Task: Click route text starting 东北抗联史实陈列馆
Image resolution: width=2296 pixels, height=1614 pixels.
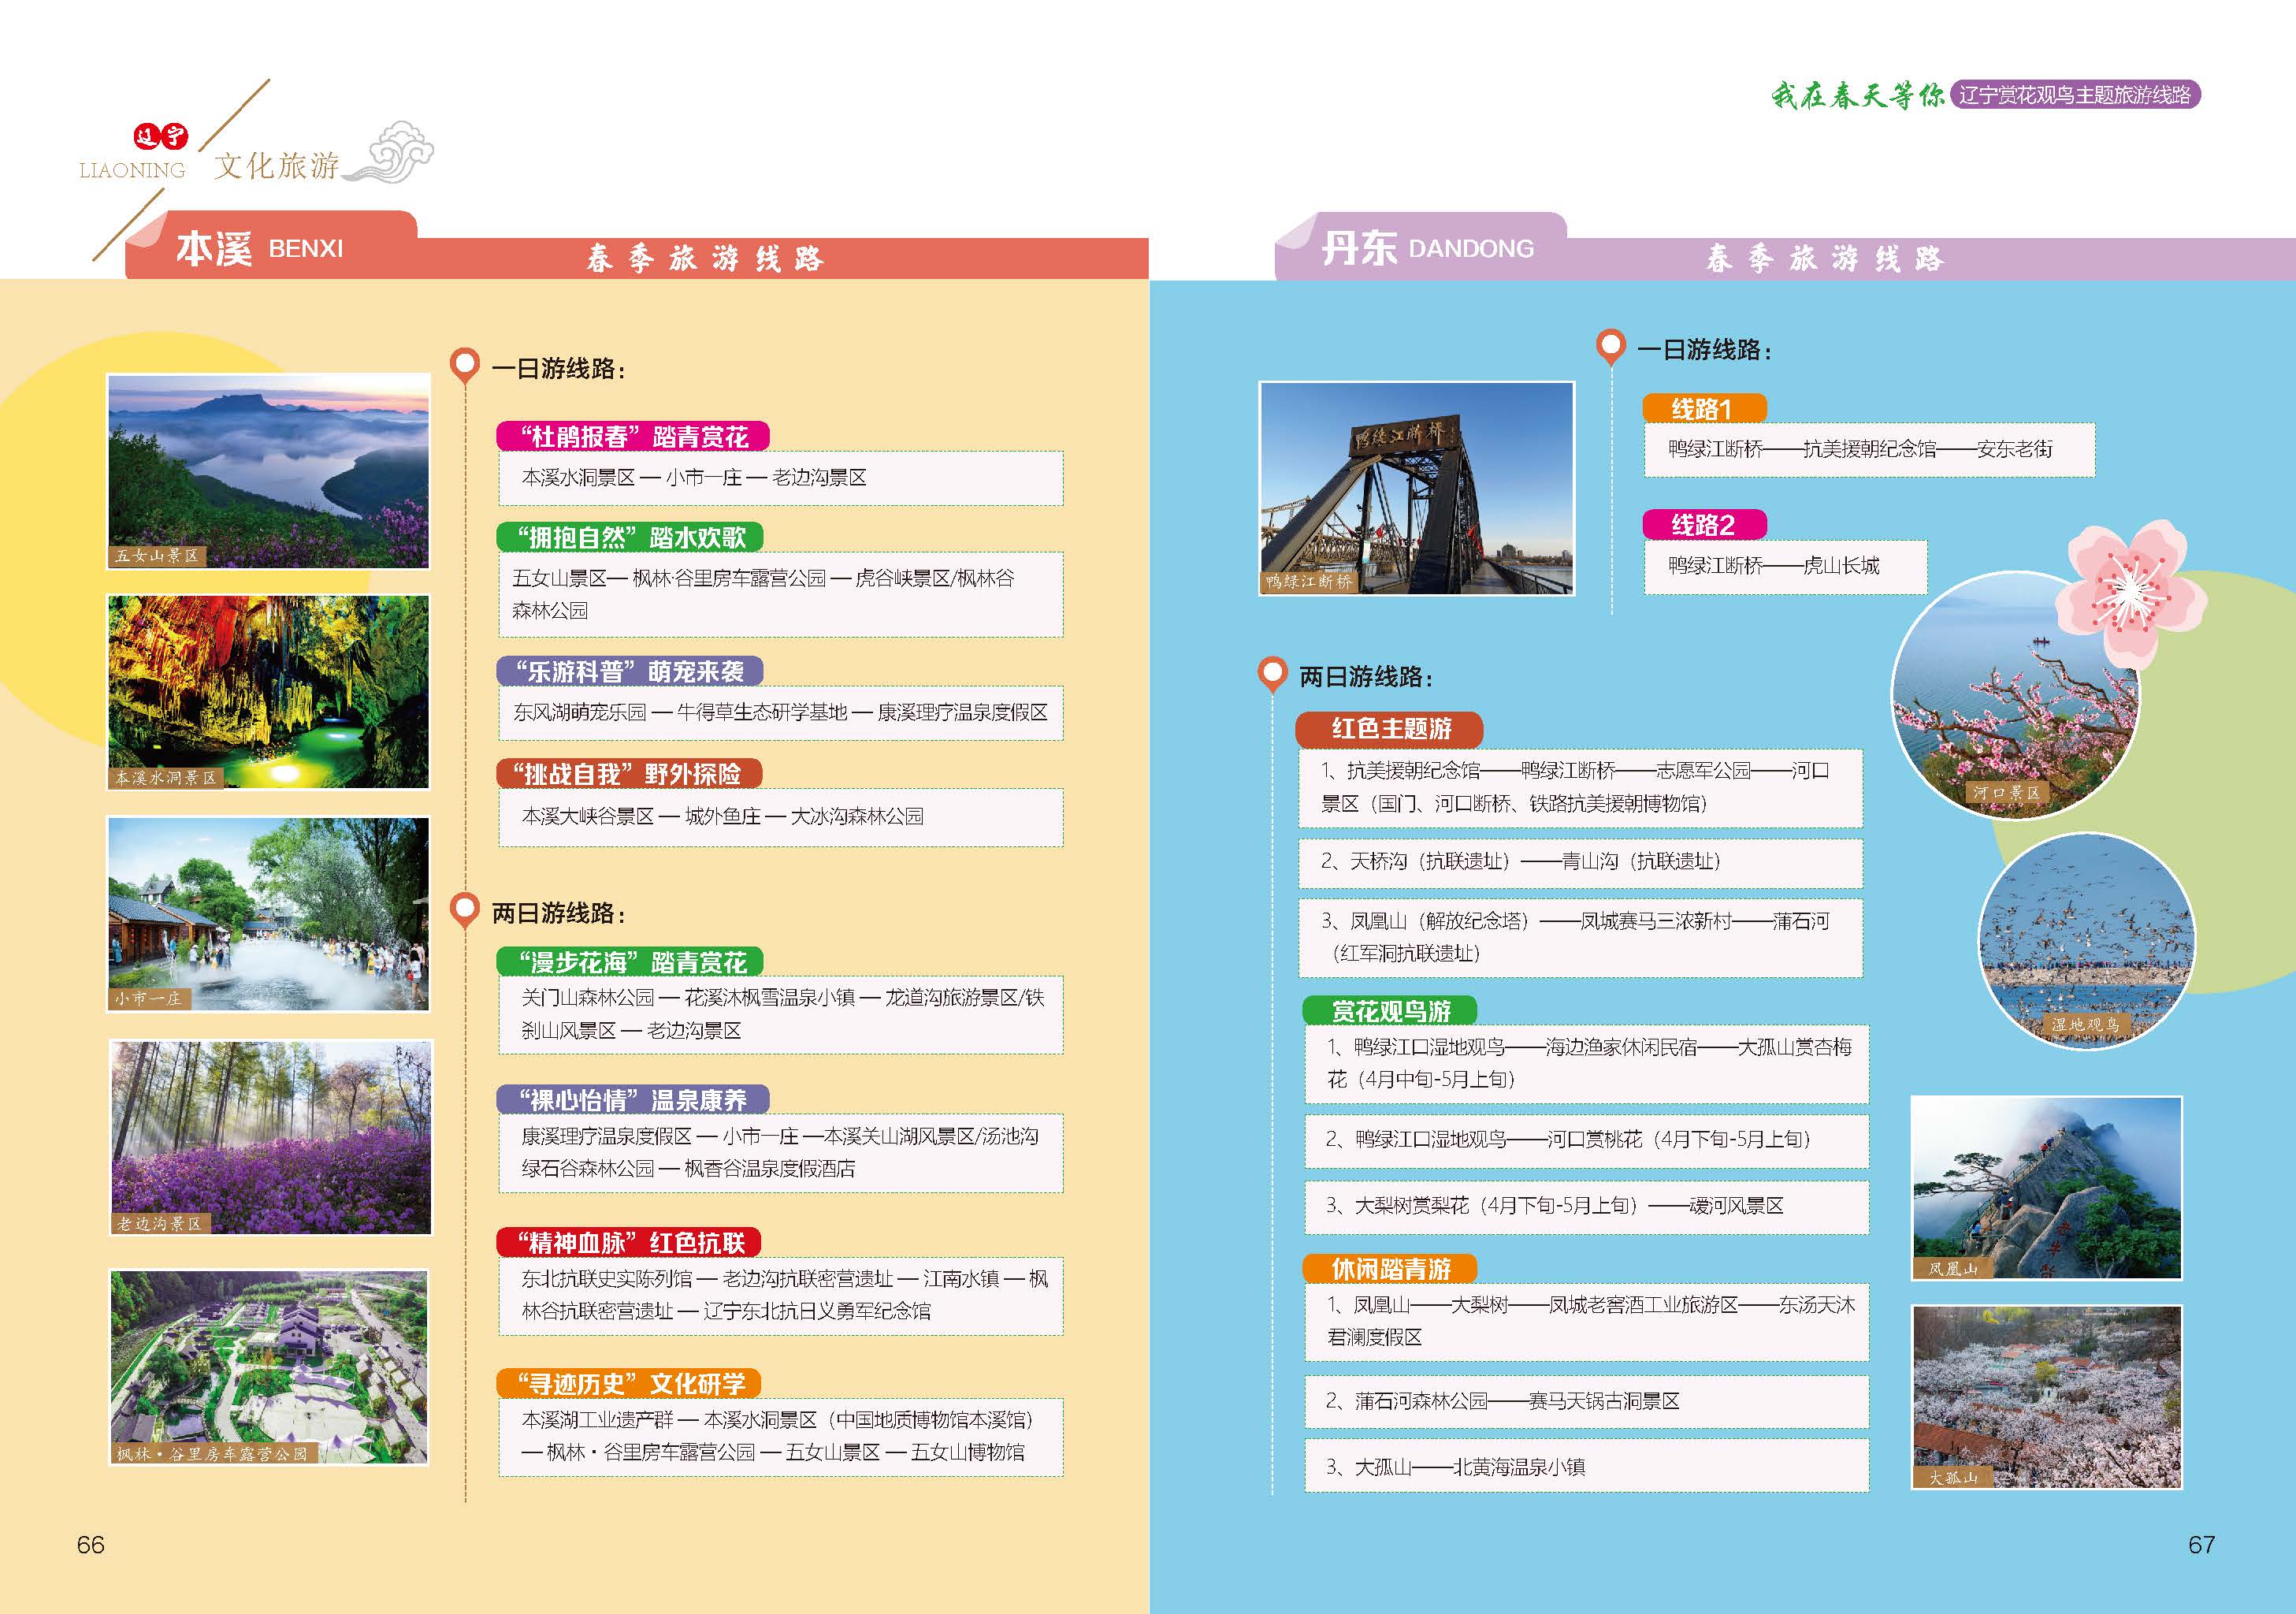Action: (785, 1294)
